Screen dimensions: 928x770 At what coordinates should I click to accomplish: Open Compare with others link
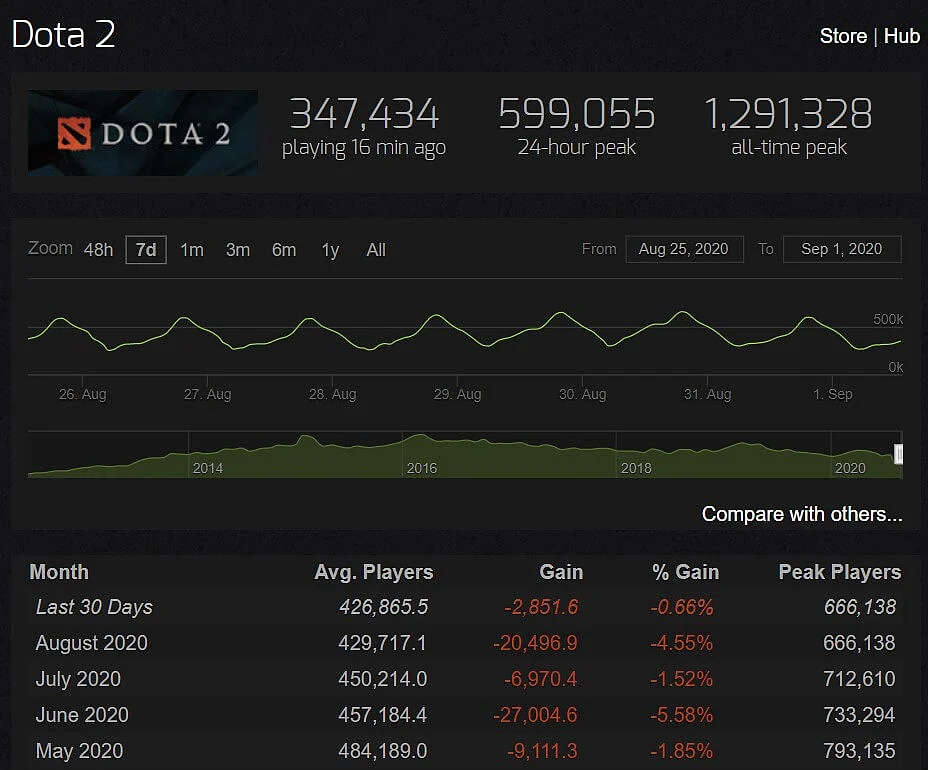coord(802,514)
